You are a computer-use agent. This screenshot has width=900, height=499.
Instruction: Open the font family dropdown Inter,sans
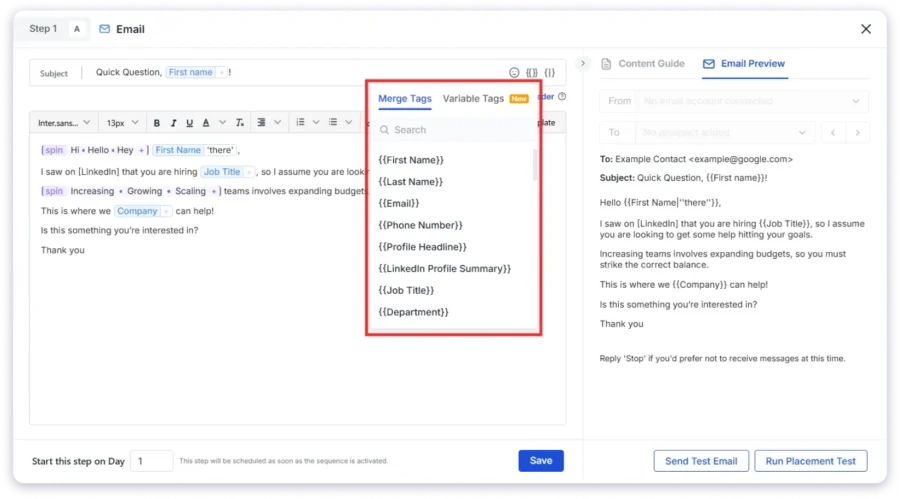[64, 123]
